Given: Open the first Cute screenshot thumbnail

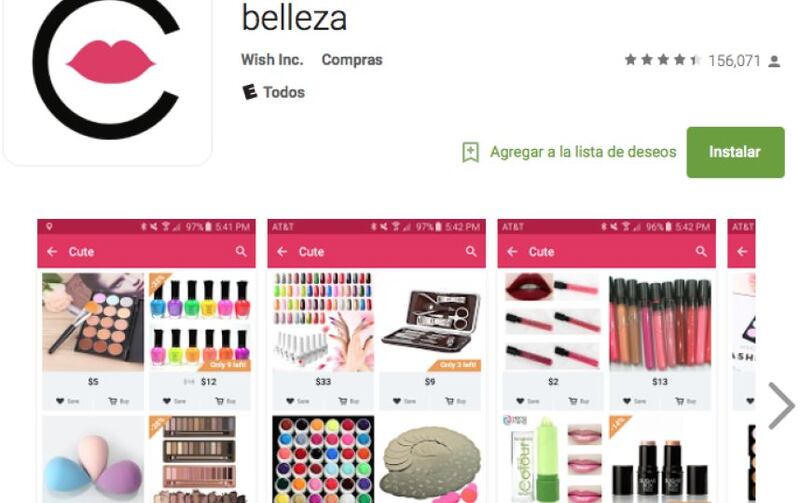Looking at the screenshot, I should [x=146, y=361].
